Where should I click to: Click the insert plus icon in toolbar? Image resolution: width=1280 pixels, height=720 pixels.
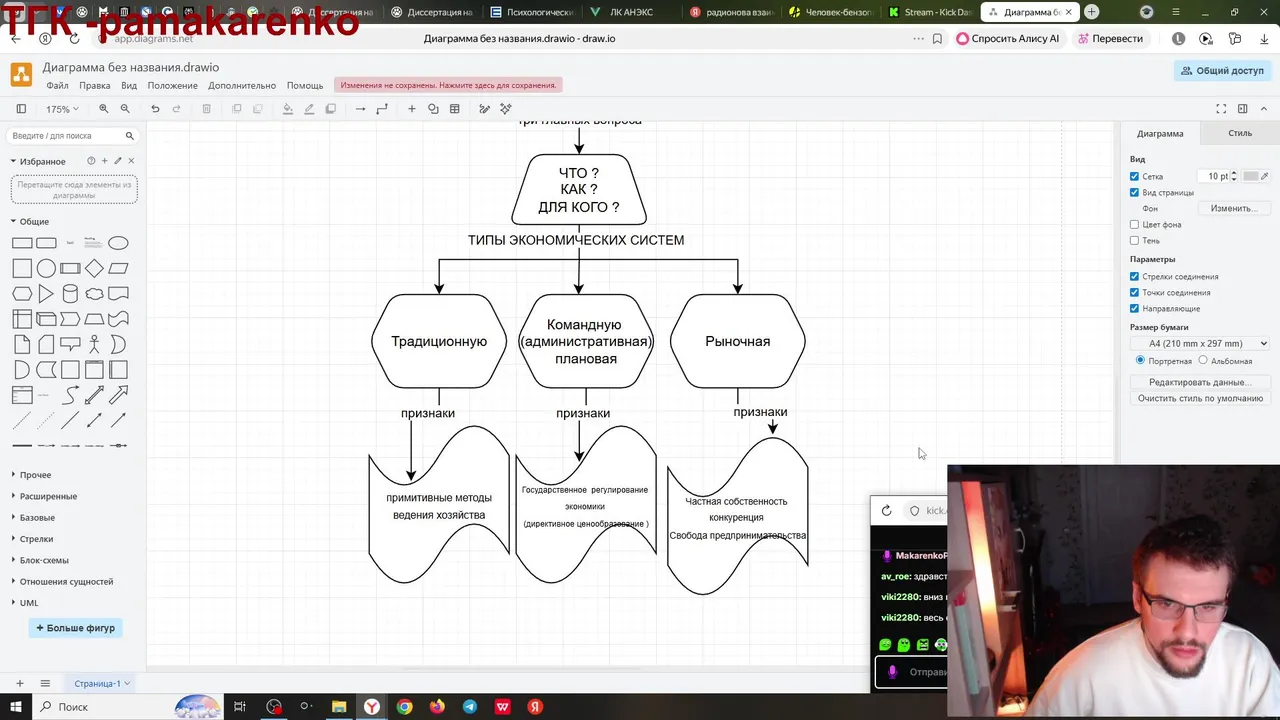411,109
